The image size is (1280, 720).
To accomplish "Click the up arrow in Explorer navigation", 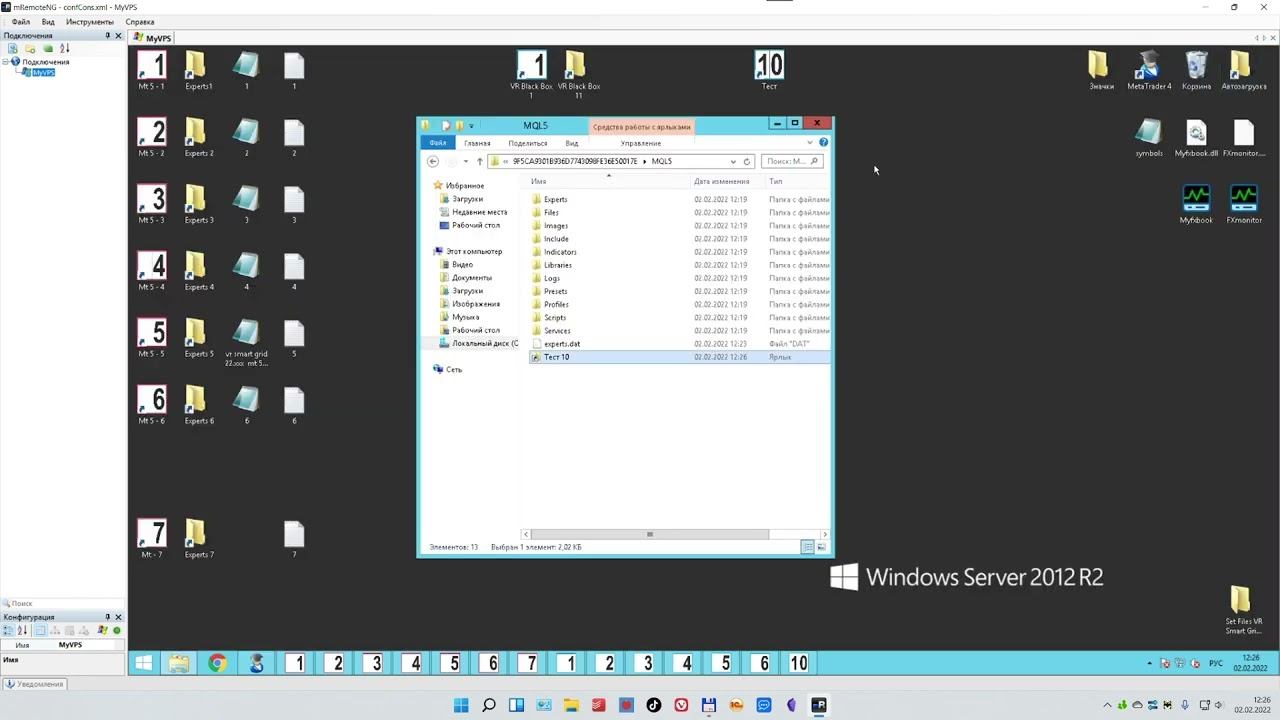I will tap(479, 161).
